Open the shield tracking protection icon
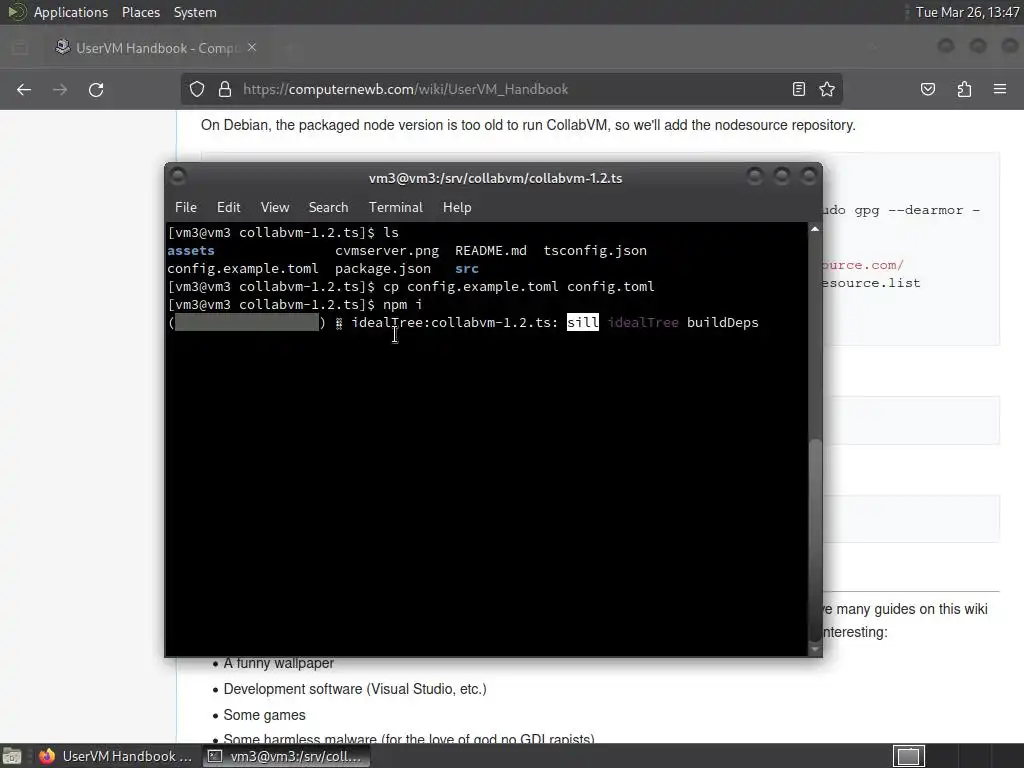1024x768 pixels. (197, 89)
